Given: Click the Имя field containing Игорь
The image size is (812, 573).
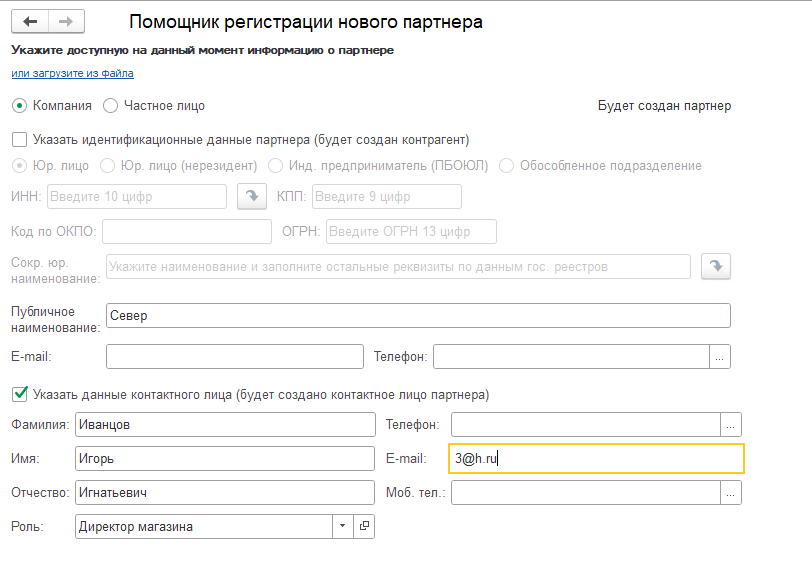Looking at the screenshot, I should 225,459.
